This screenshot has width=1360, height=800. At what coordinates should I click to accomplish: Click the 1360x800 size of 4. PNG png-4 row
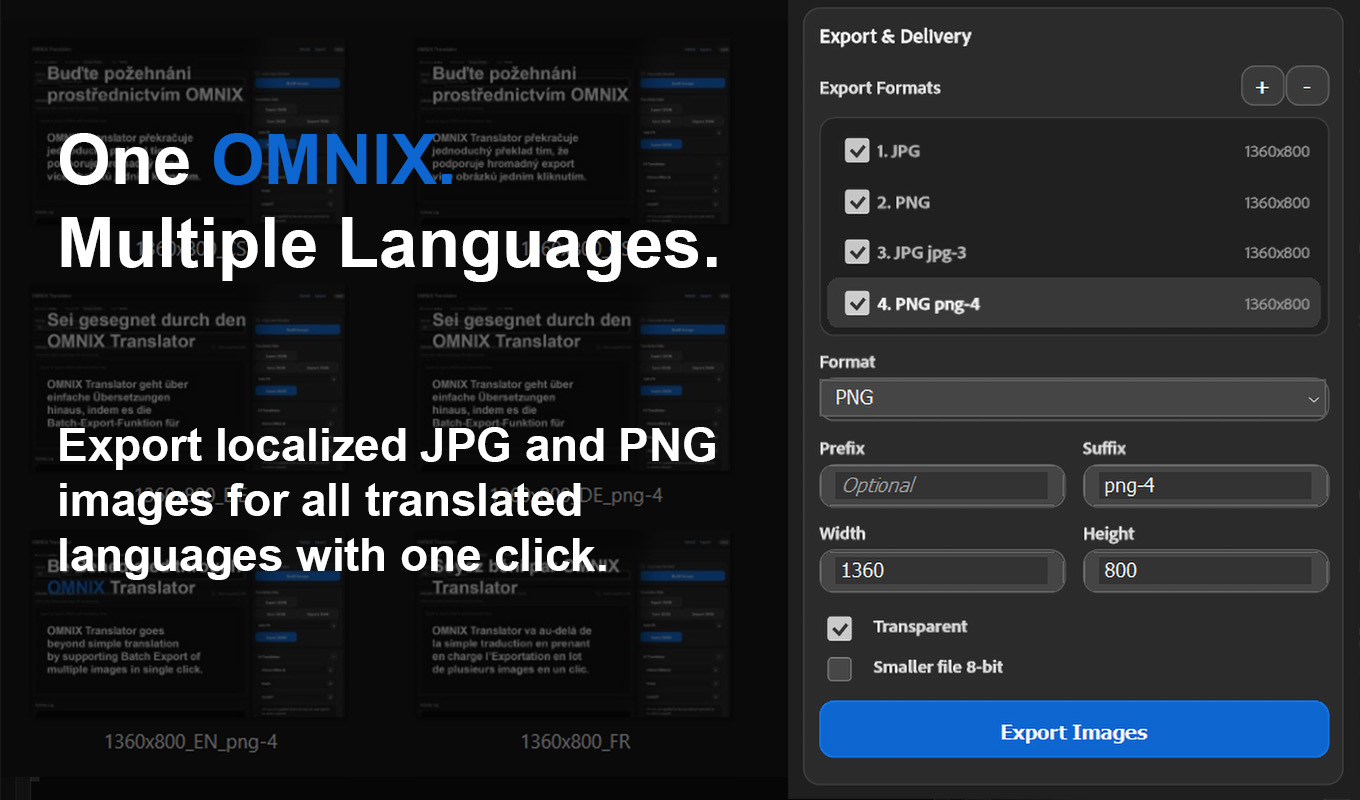click(1277, 304)
